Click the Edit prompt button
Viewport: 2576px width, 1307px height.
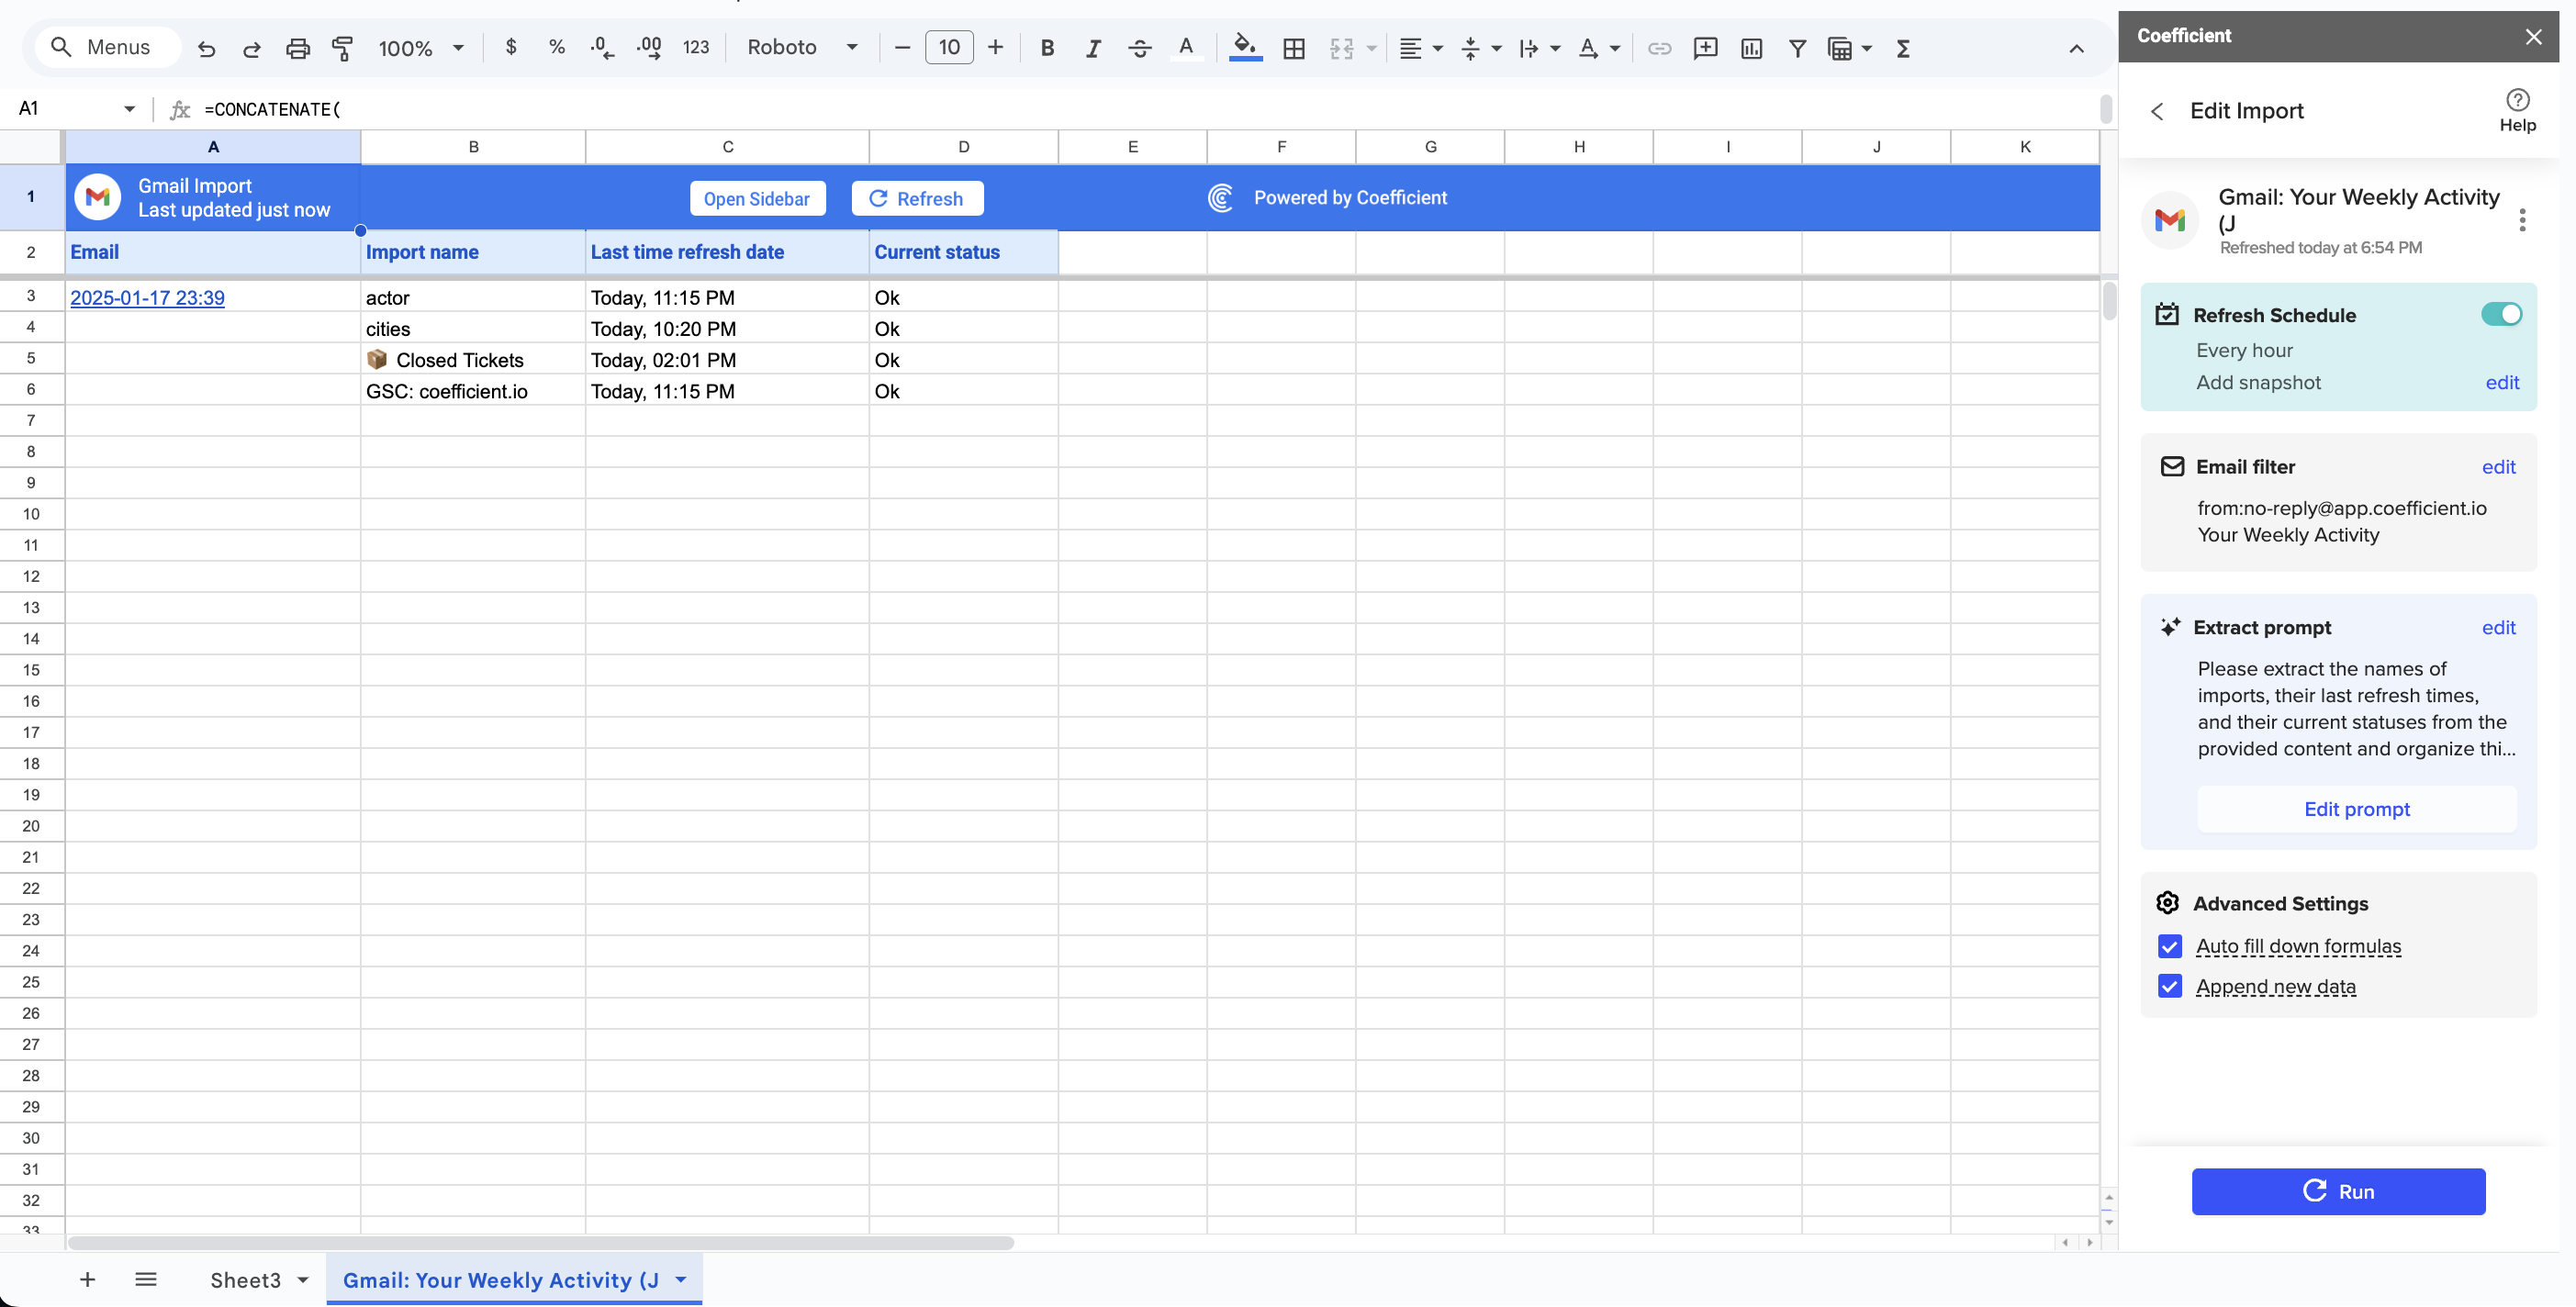click(x=2356, y=809)
